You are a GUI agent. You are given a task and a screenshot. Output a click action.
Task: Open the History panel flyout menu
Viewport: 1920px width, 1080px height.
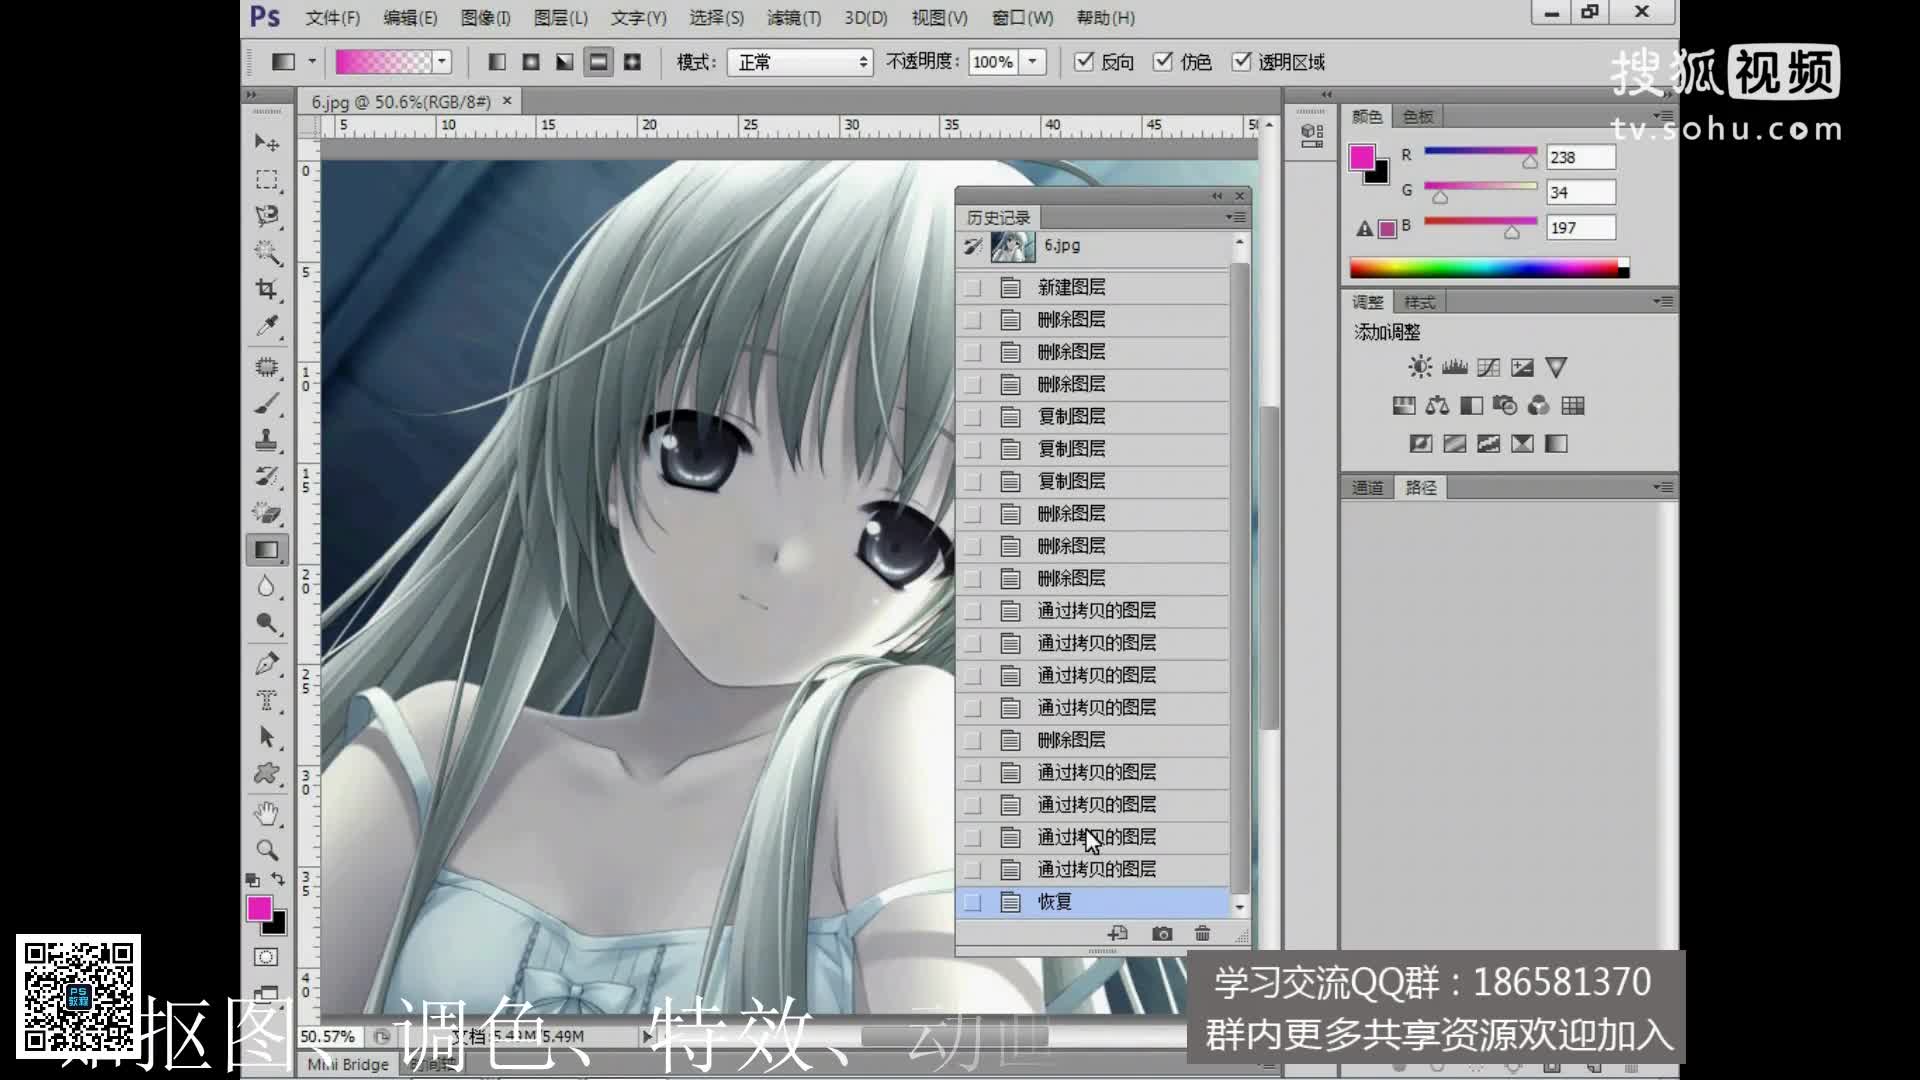pyautogui.click(x=1236, y=217)
